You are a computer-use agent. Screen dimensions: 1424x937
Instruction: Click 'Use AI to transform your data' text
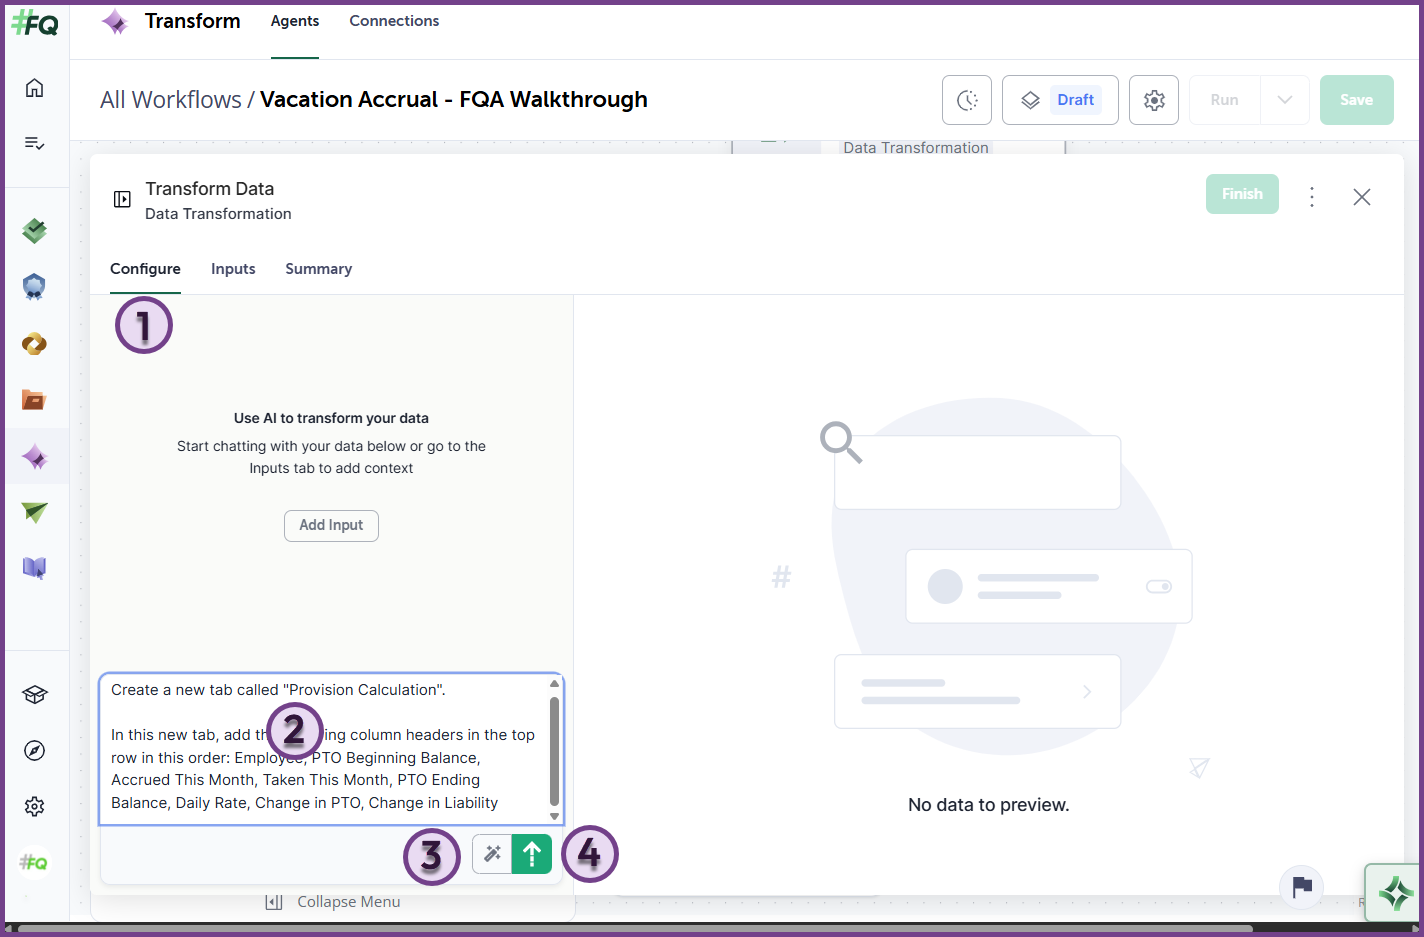(331, 419)
